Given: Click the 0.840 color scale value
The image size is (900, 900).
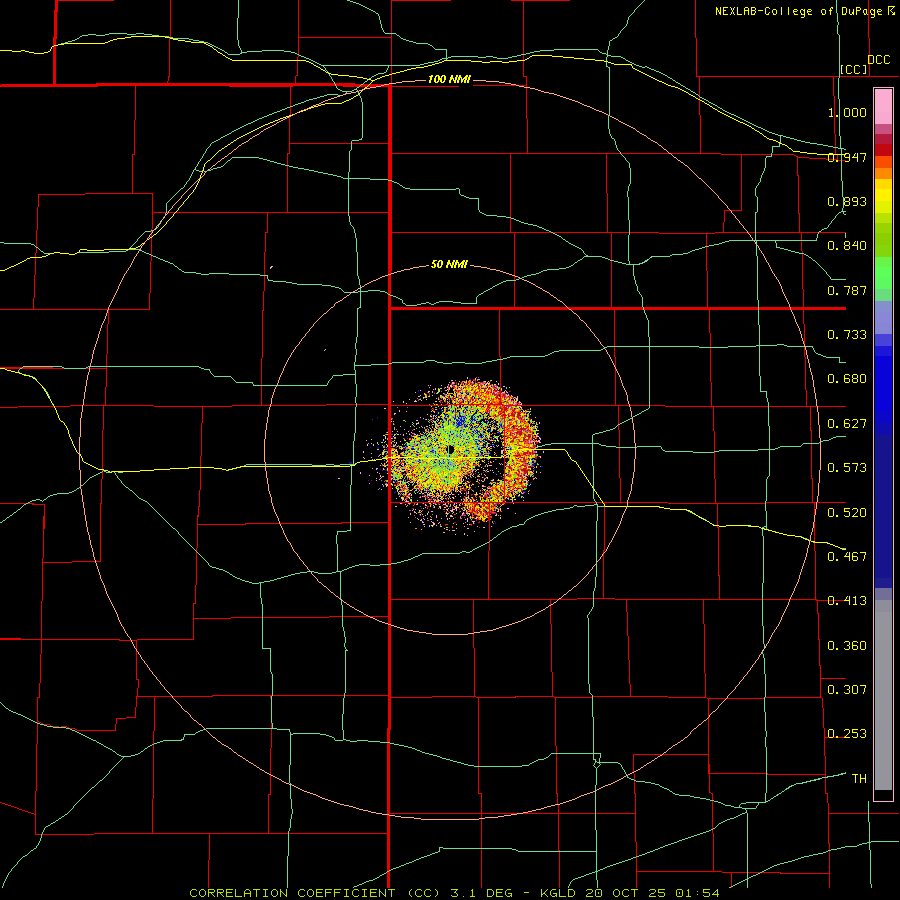Looking at the screenshot, I should click(847, 246).
